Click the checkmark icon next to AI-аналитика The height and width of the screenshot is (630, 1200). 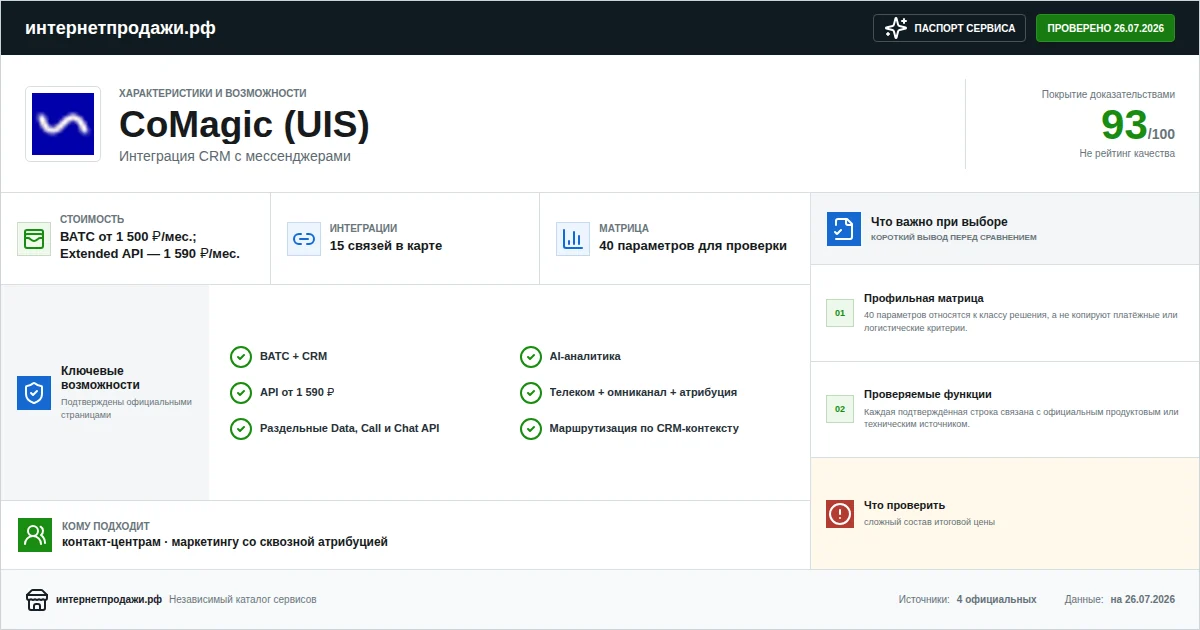[531, 357]
